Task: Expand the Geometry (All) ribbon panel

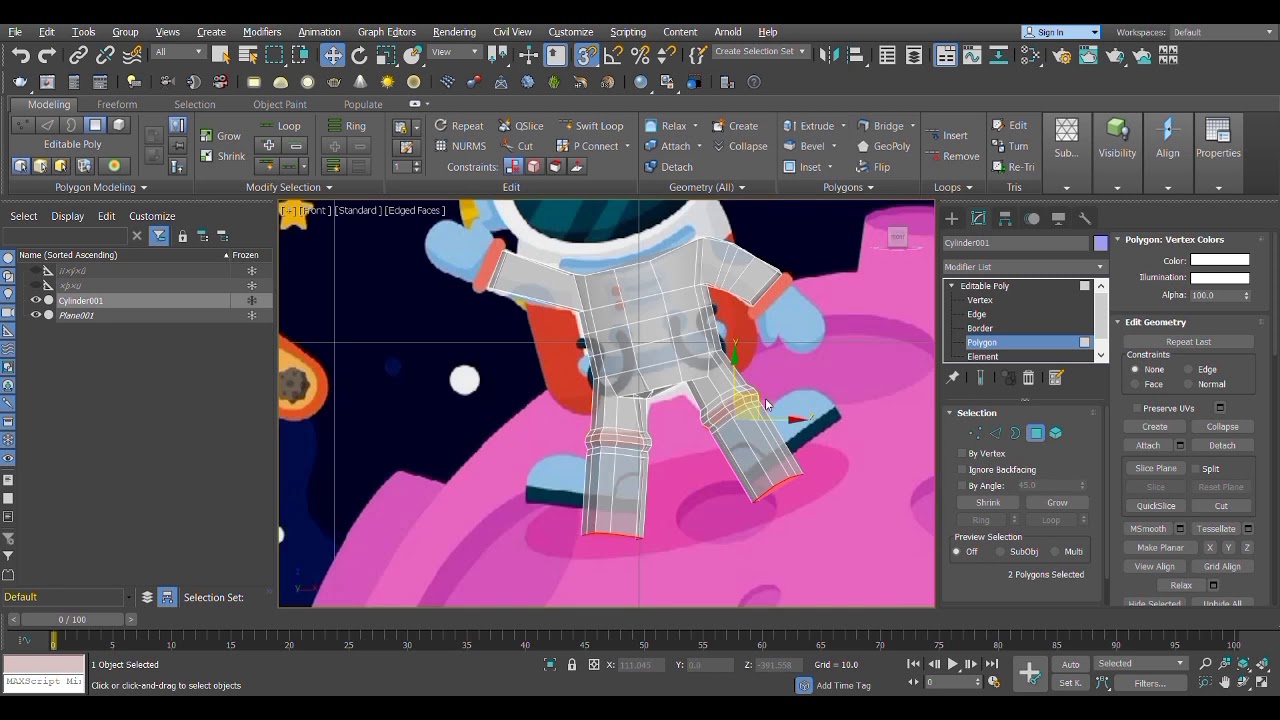Action: pos(707,187)
